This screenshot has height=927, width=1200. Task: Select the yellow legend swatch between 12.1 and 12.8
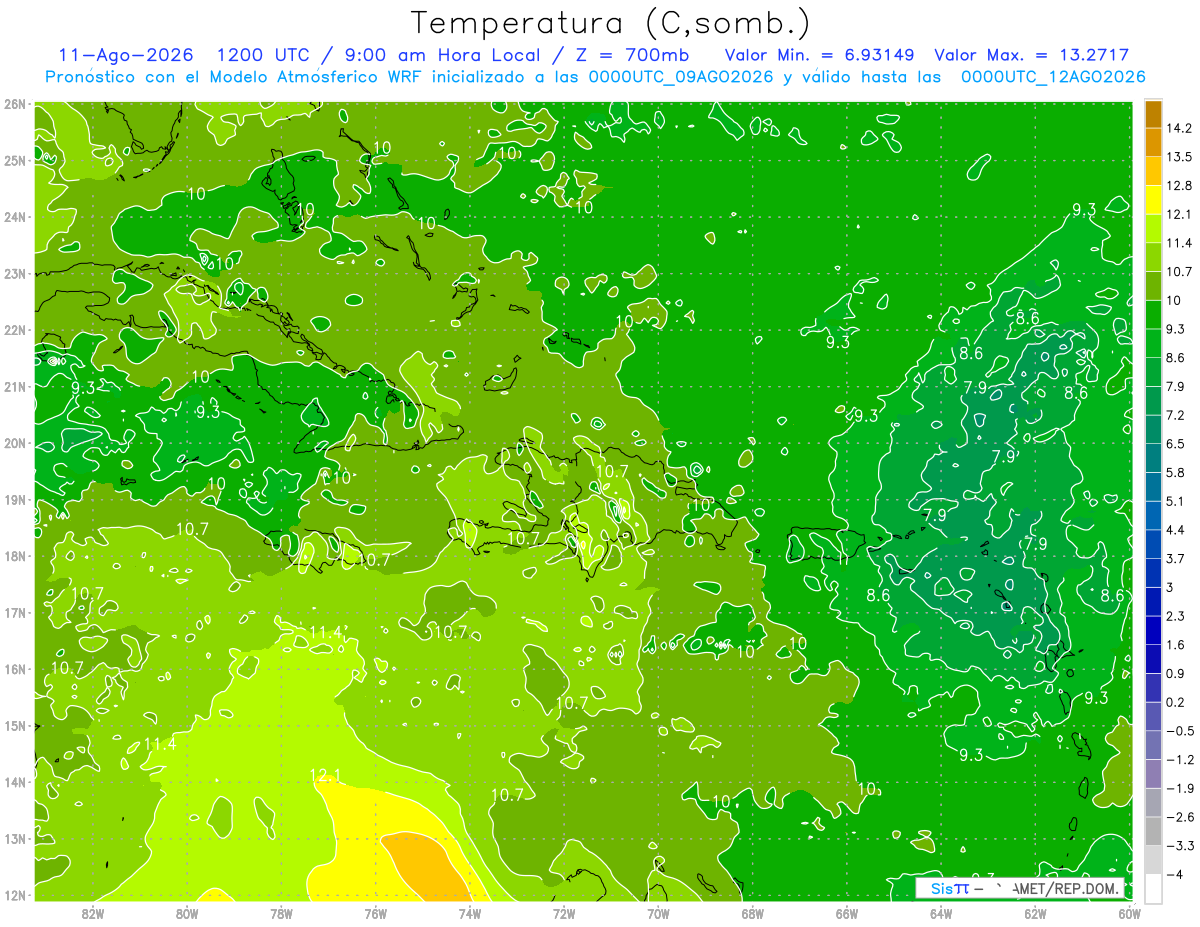pyautogui.click(x=1153, y=200)
